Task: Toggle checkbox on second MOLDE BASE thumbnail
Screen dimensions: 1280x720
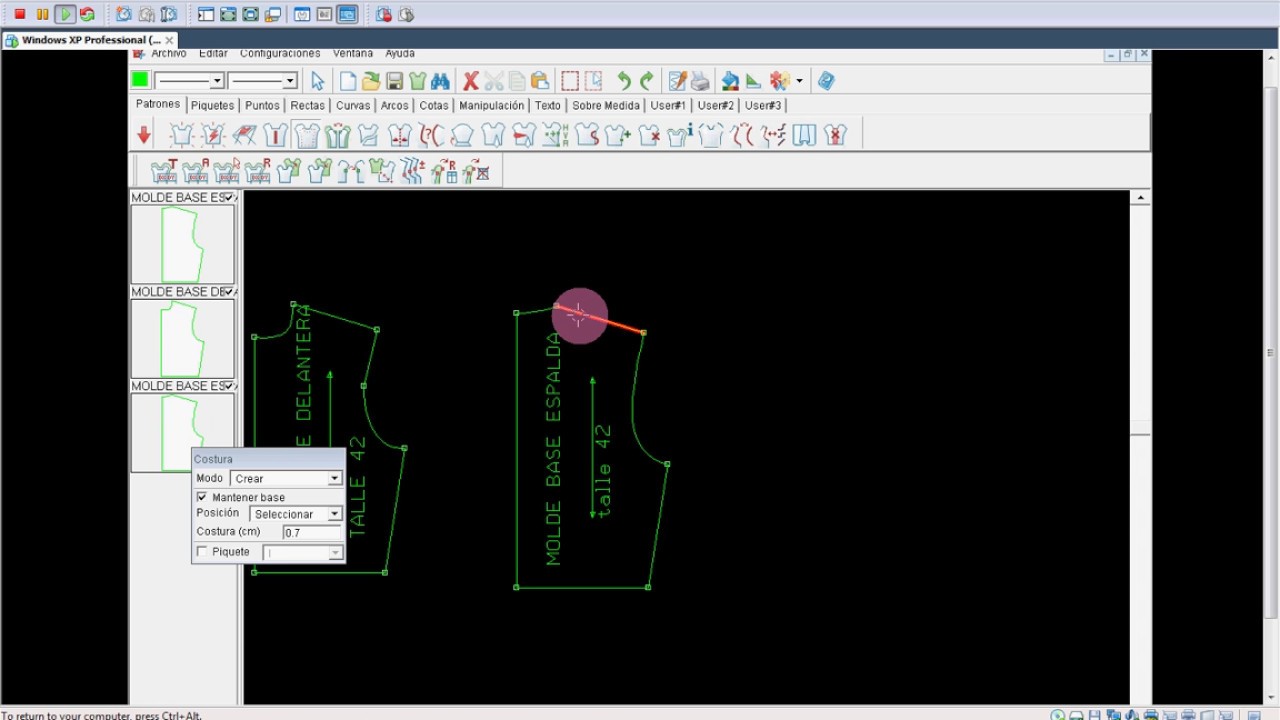Action: tap(229, 291)
